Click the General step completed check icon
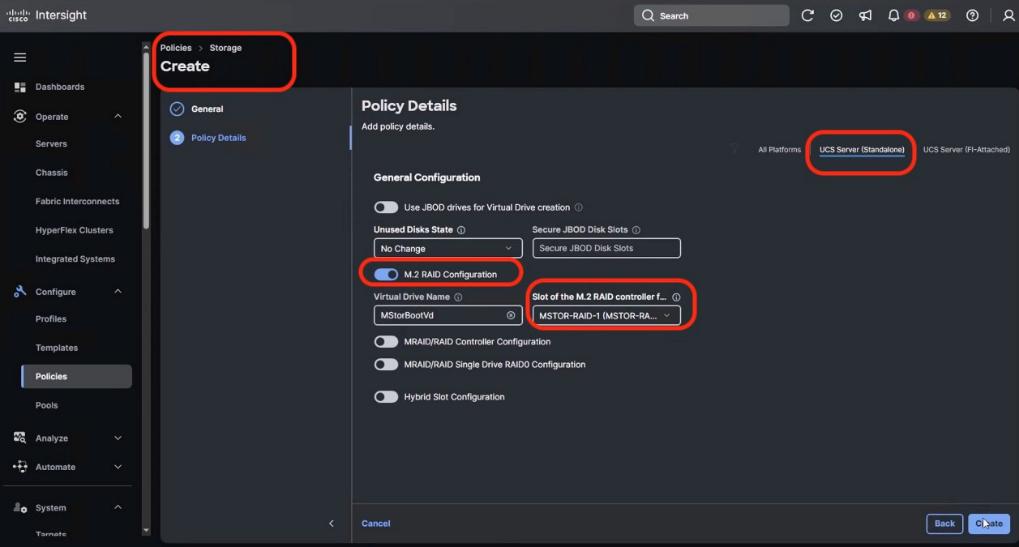This screenshot has height=547, width=1019. click(x=177, y=109)
